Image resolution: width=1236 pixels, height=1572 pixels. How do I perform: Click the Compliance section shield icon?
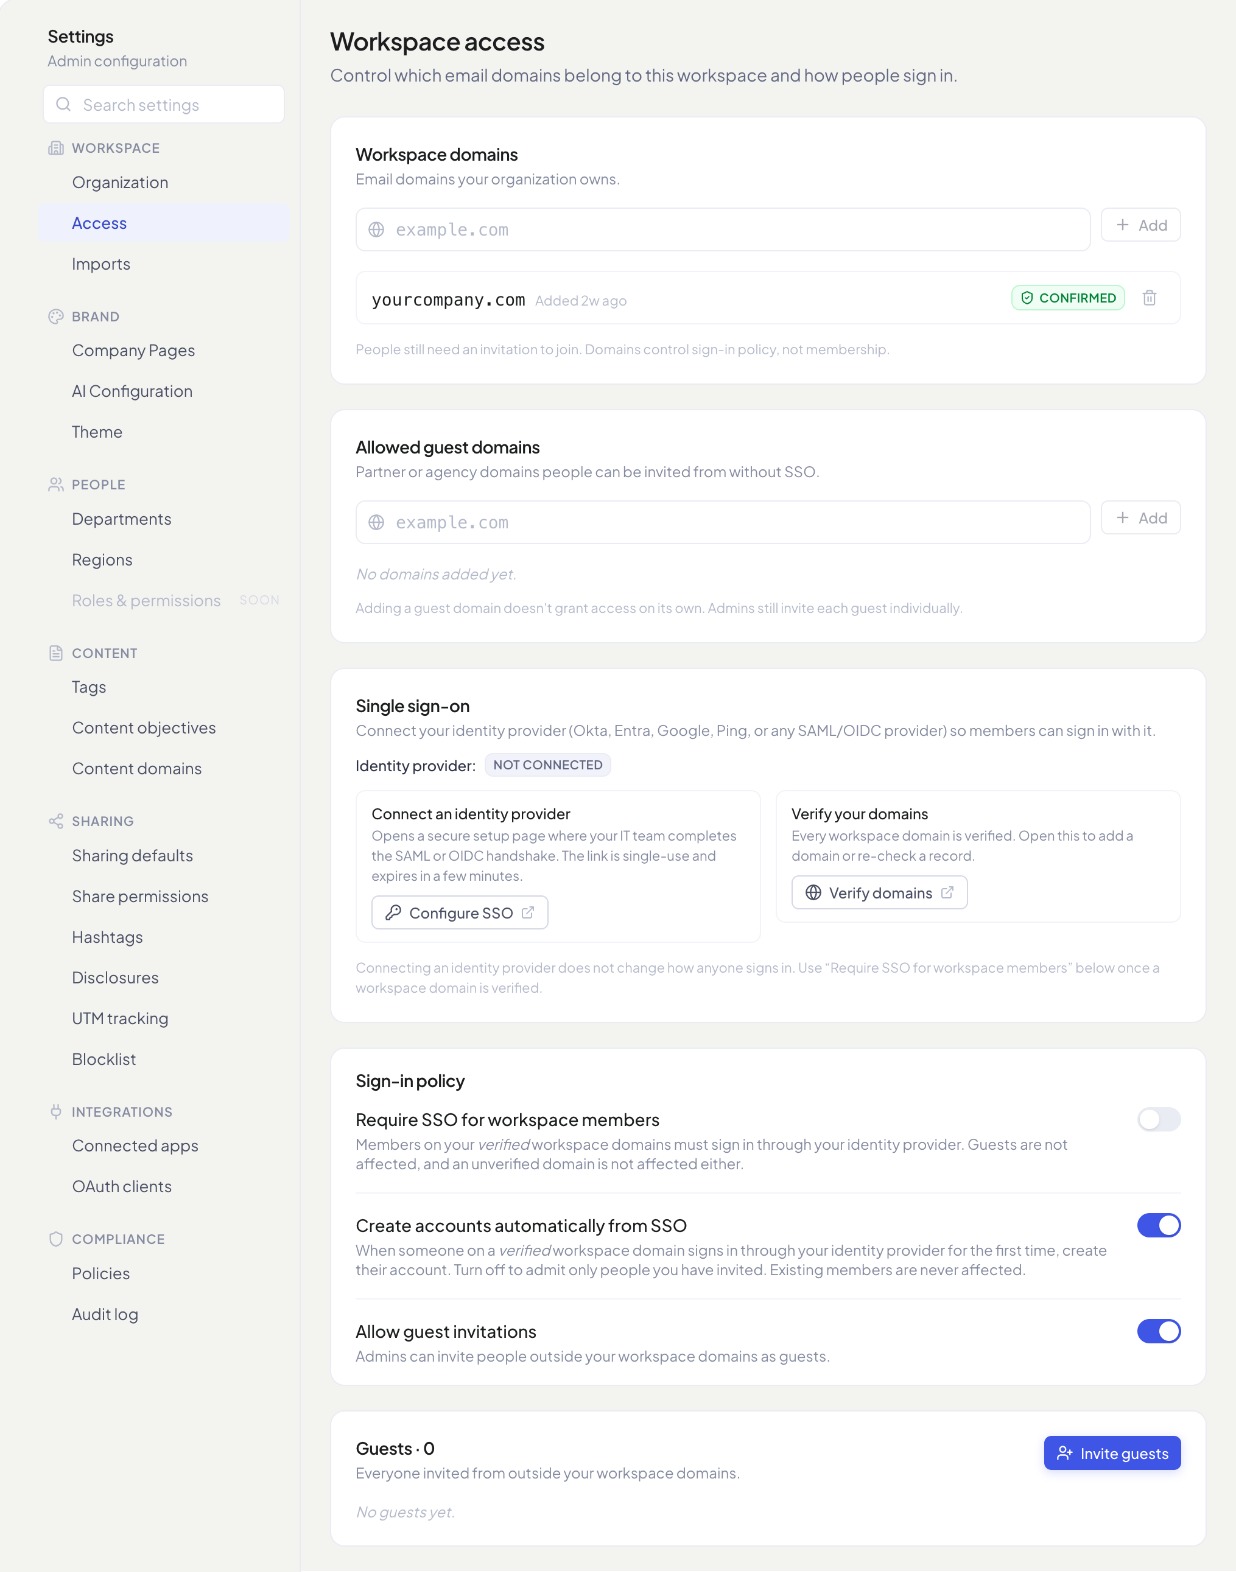click(56, 1239)
